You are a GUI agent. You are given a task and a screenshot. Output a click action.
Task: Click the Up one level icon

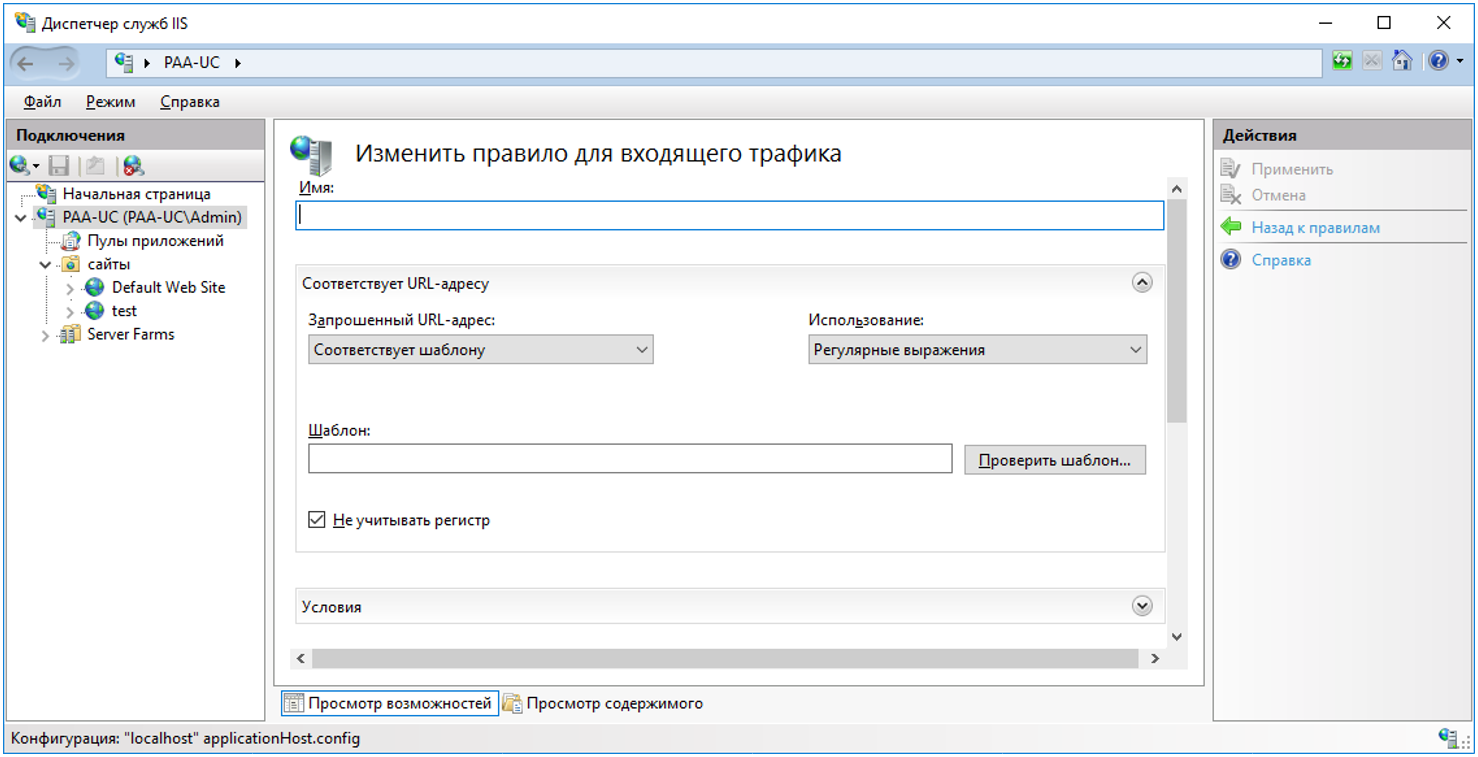[95, 166]
